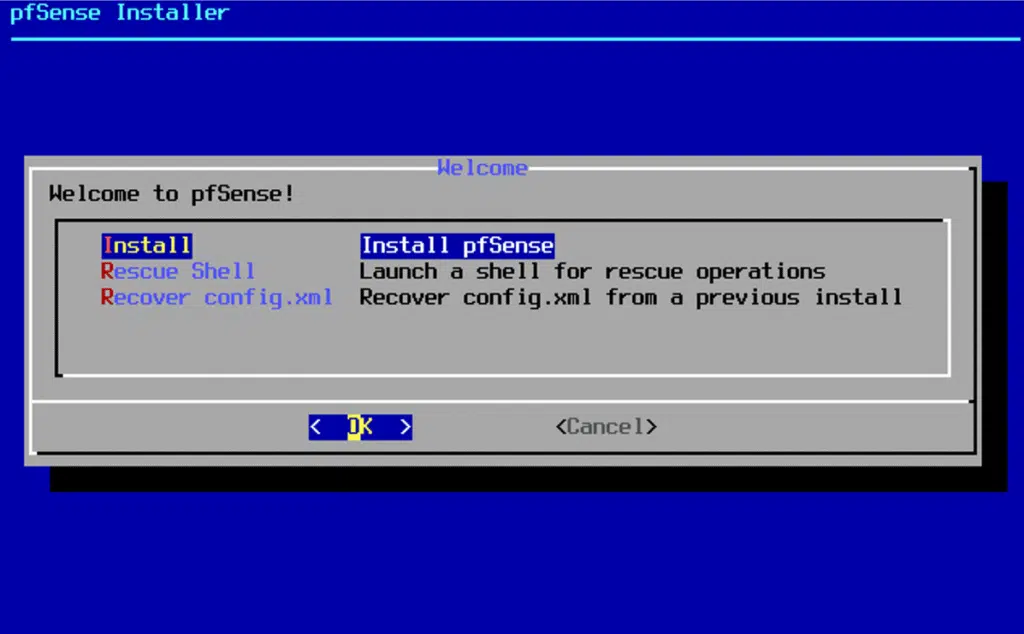Click the left angle bracket of OK
This screenshot has height=634, width=1024.
(x=315, y=427)
